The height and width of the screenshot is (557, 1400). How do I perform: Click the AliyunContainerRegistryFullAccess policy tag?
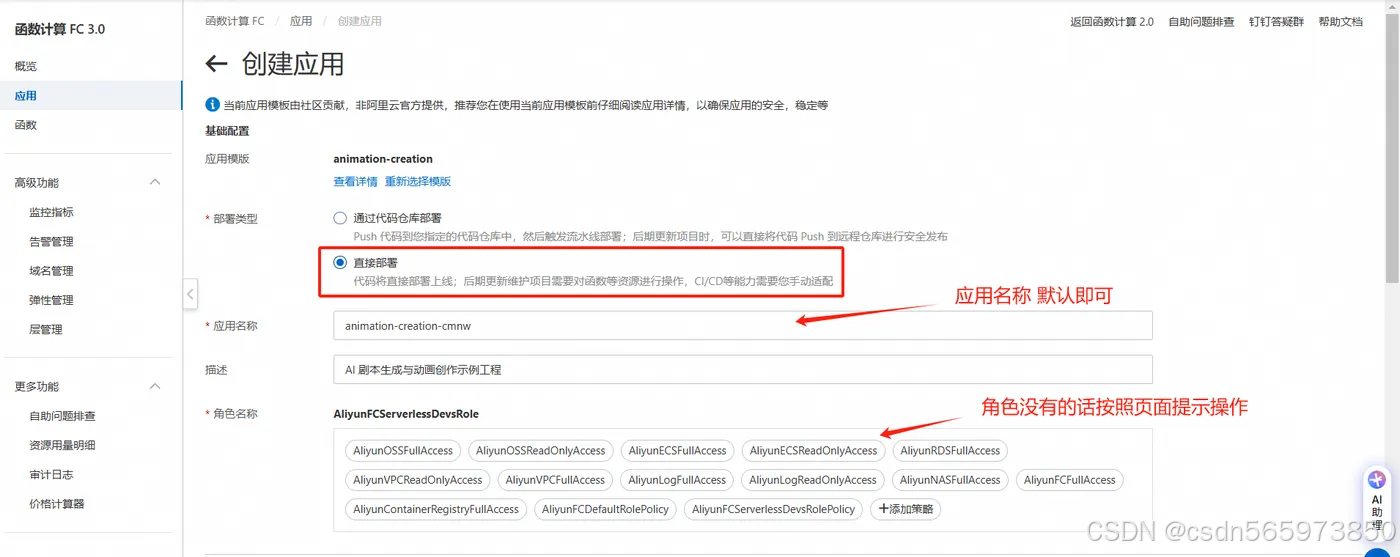[x=436, y=509]
